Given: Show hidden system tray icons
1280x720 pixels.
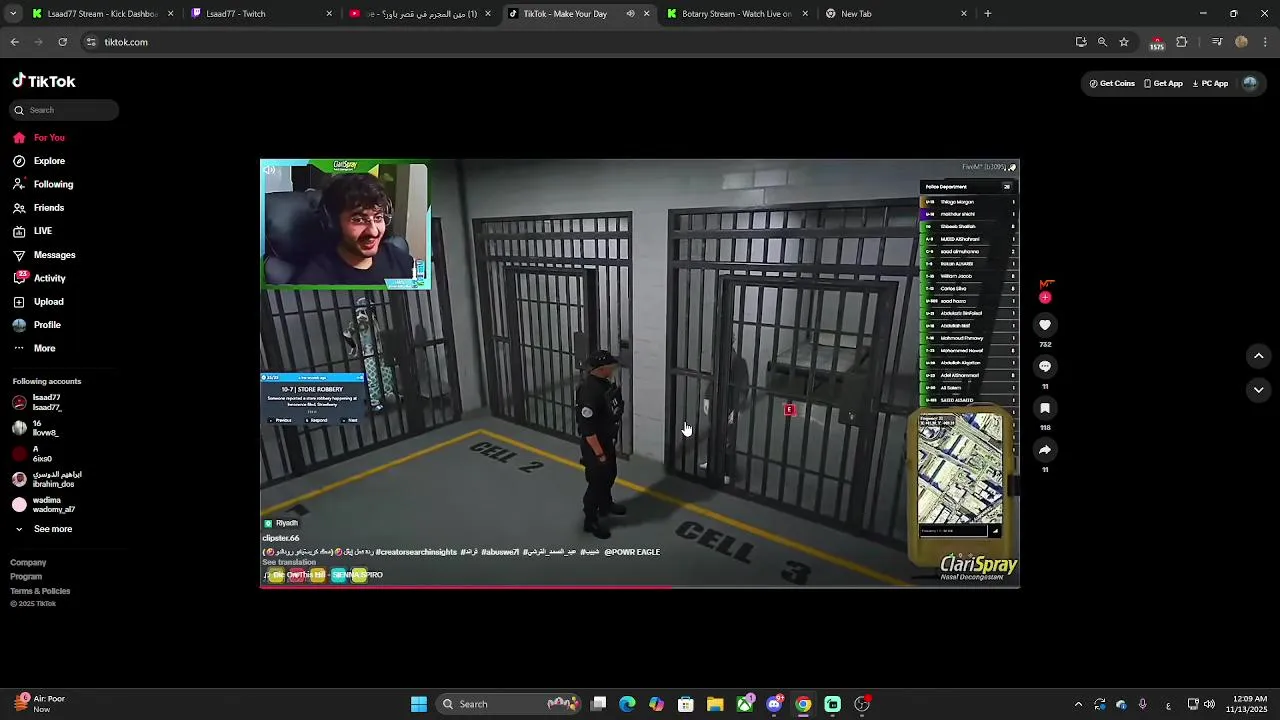Looking at the screenshot, I should (1078, 704).
